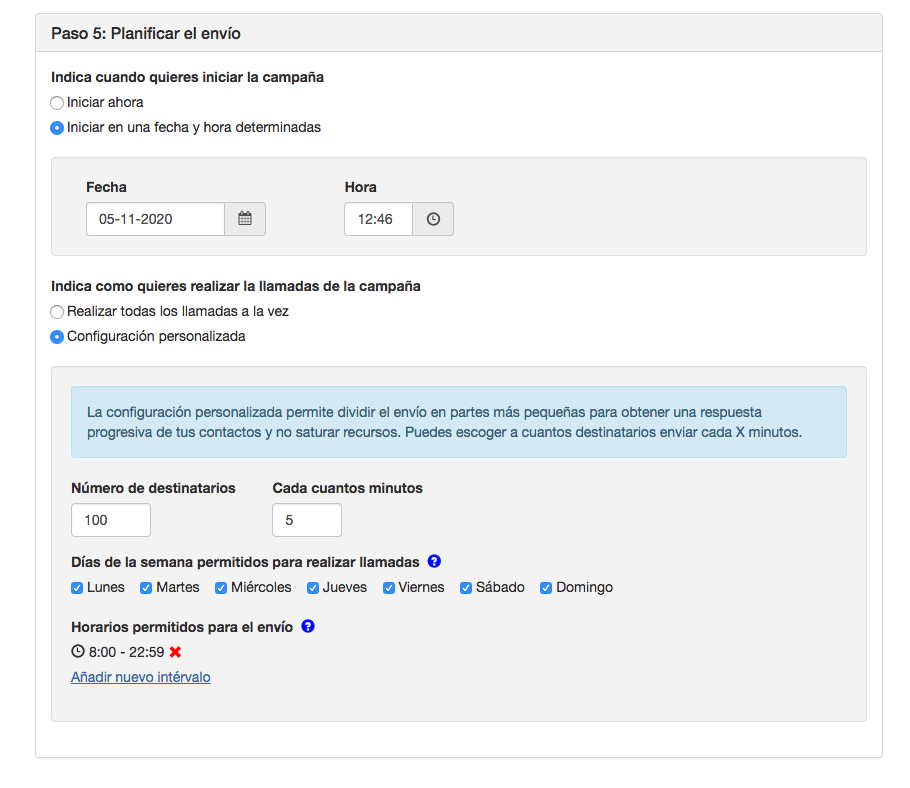
Task: Disable the Miércoles checkbox
Action: (x=221, y=588)
